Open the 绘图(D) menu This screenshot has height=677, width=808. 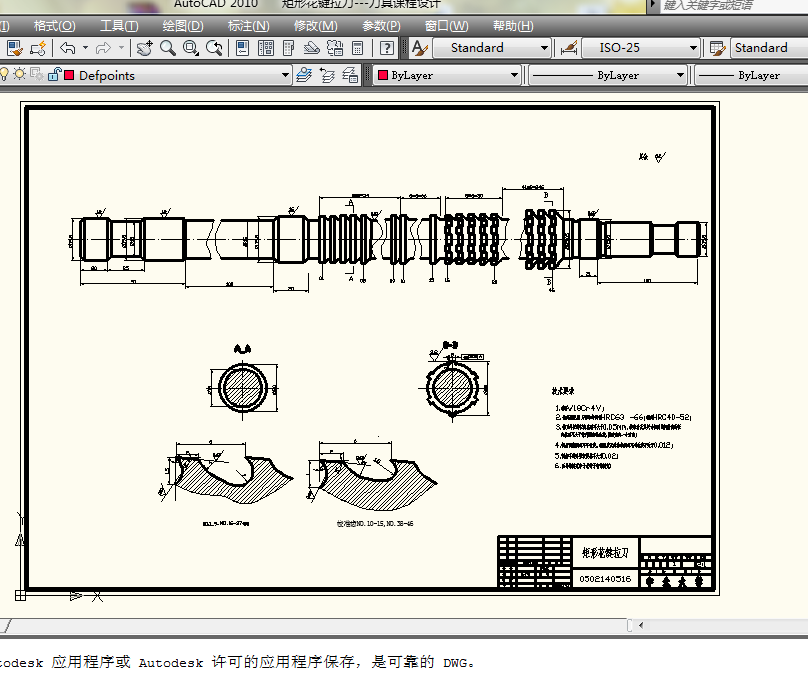tap(183, 26)
